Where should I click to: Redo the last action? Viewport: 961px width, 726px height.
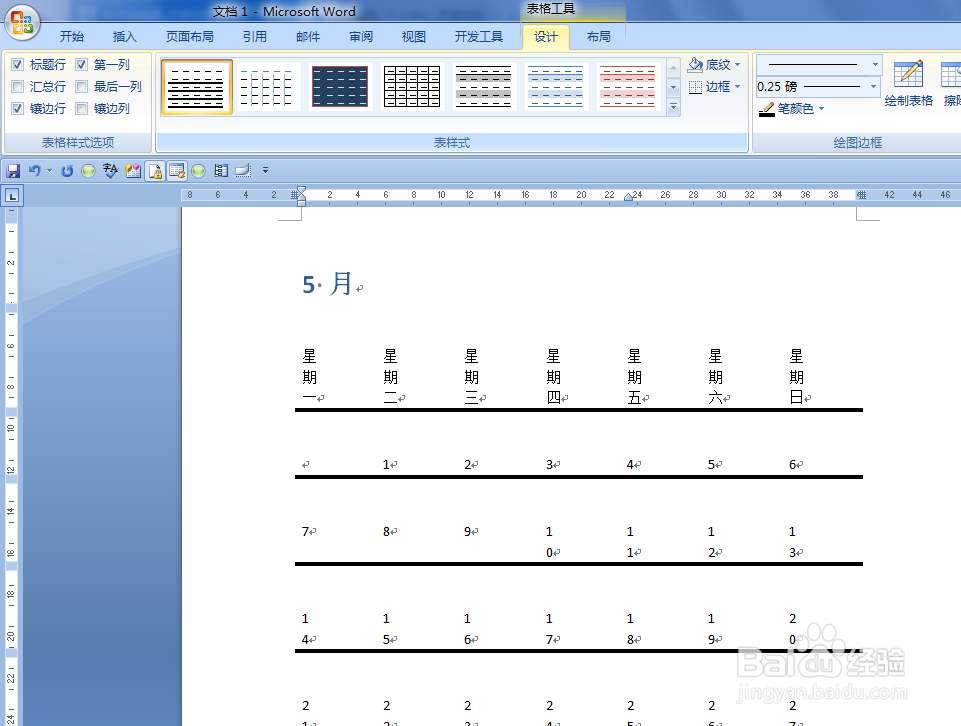point(67,171)
